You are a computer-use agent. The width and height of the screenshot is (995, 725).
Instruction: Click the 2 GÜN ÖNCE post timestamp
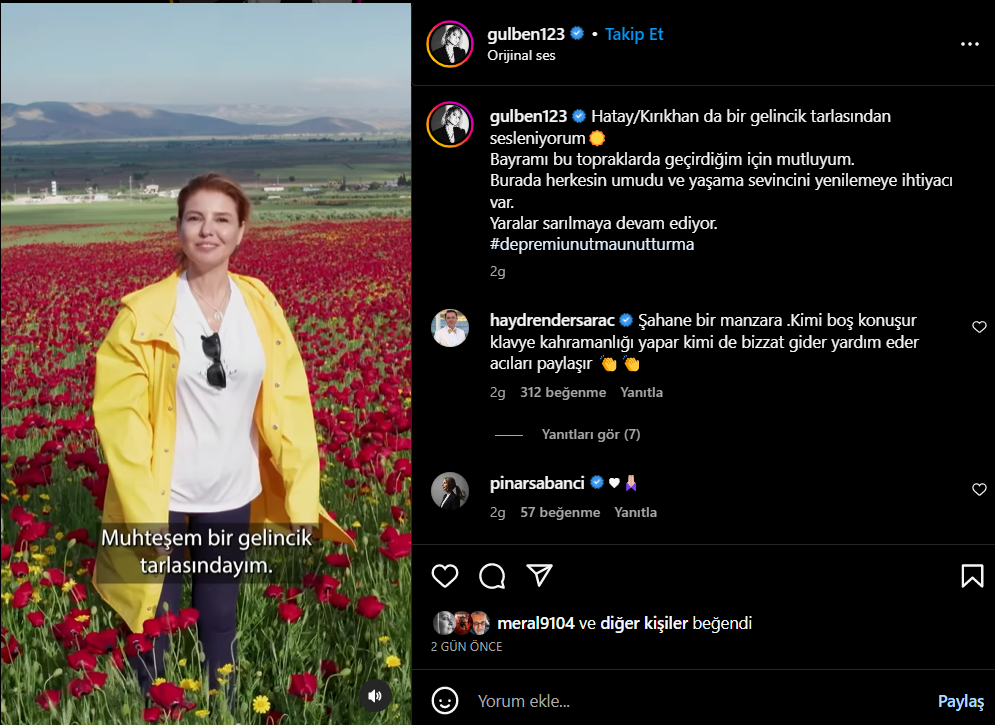466,647
